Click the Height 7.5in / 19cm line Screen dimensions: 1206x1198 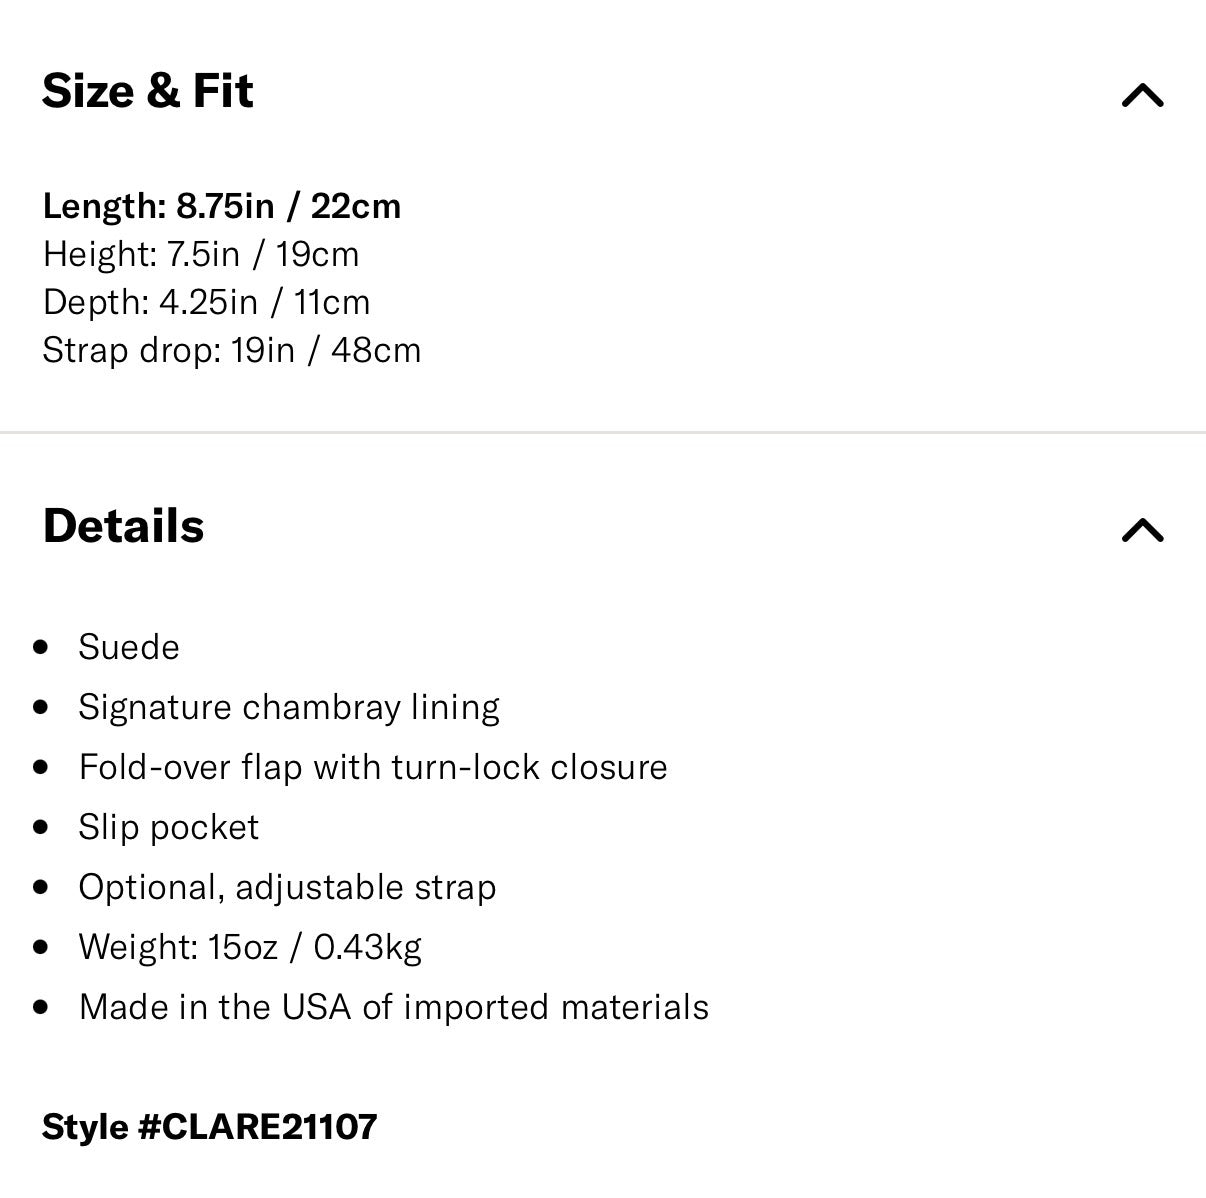click(x=201, y=254)
